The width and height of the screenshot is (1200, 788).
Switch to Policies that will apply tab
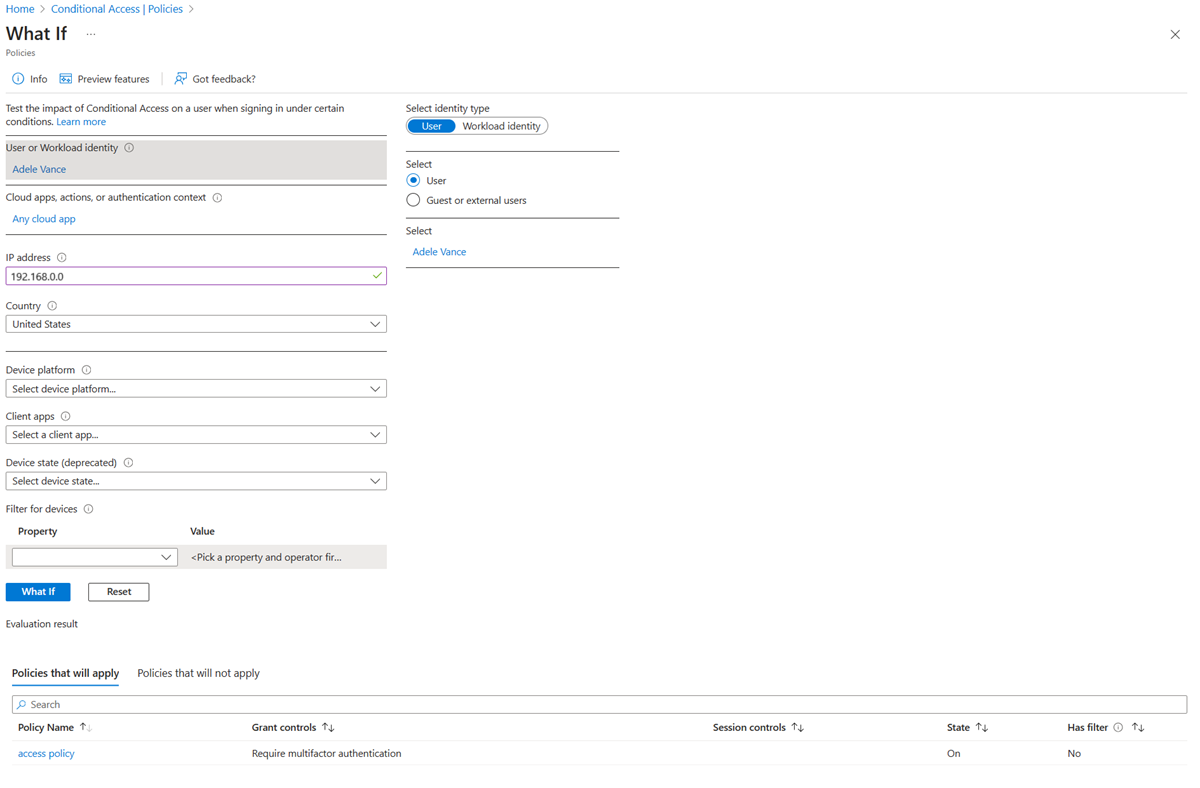pyautogui.click(x=65, y=674)
